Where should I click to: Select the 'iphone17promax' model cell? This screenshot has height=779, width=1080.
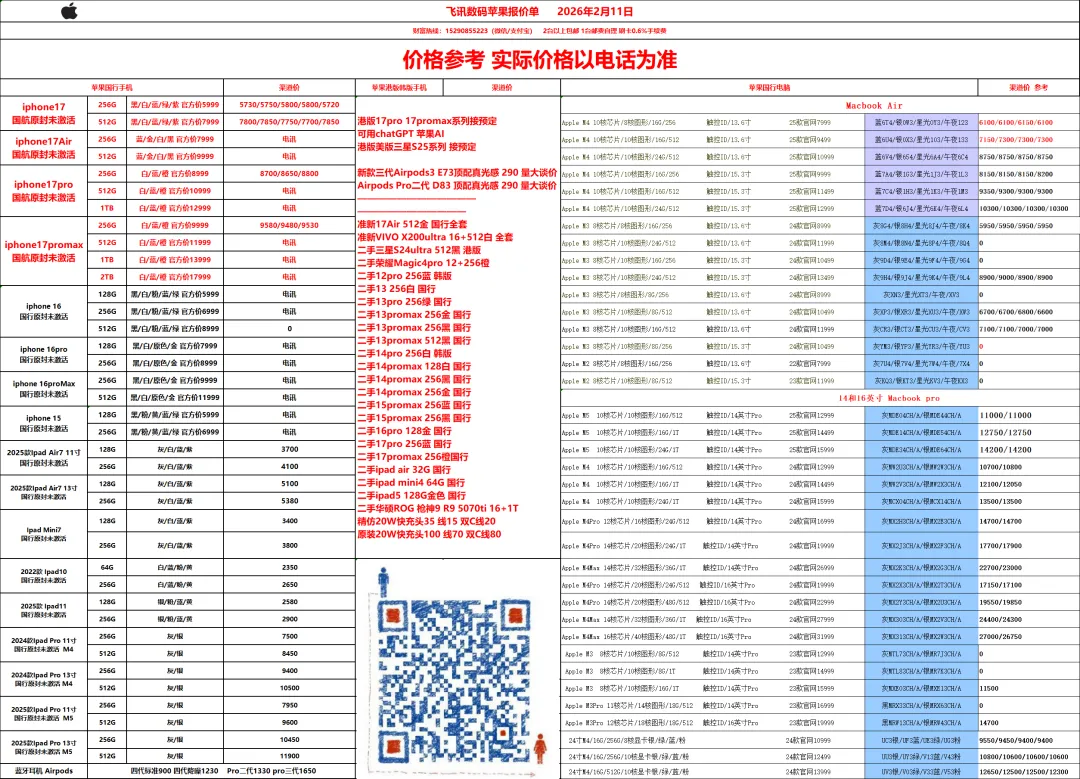[x=43, y=251]
